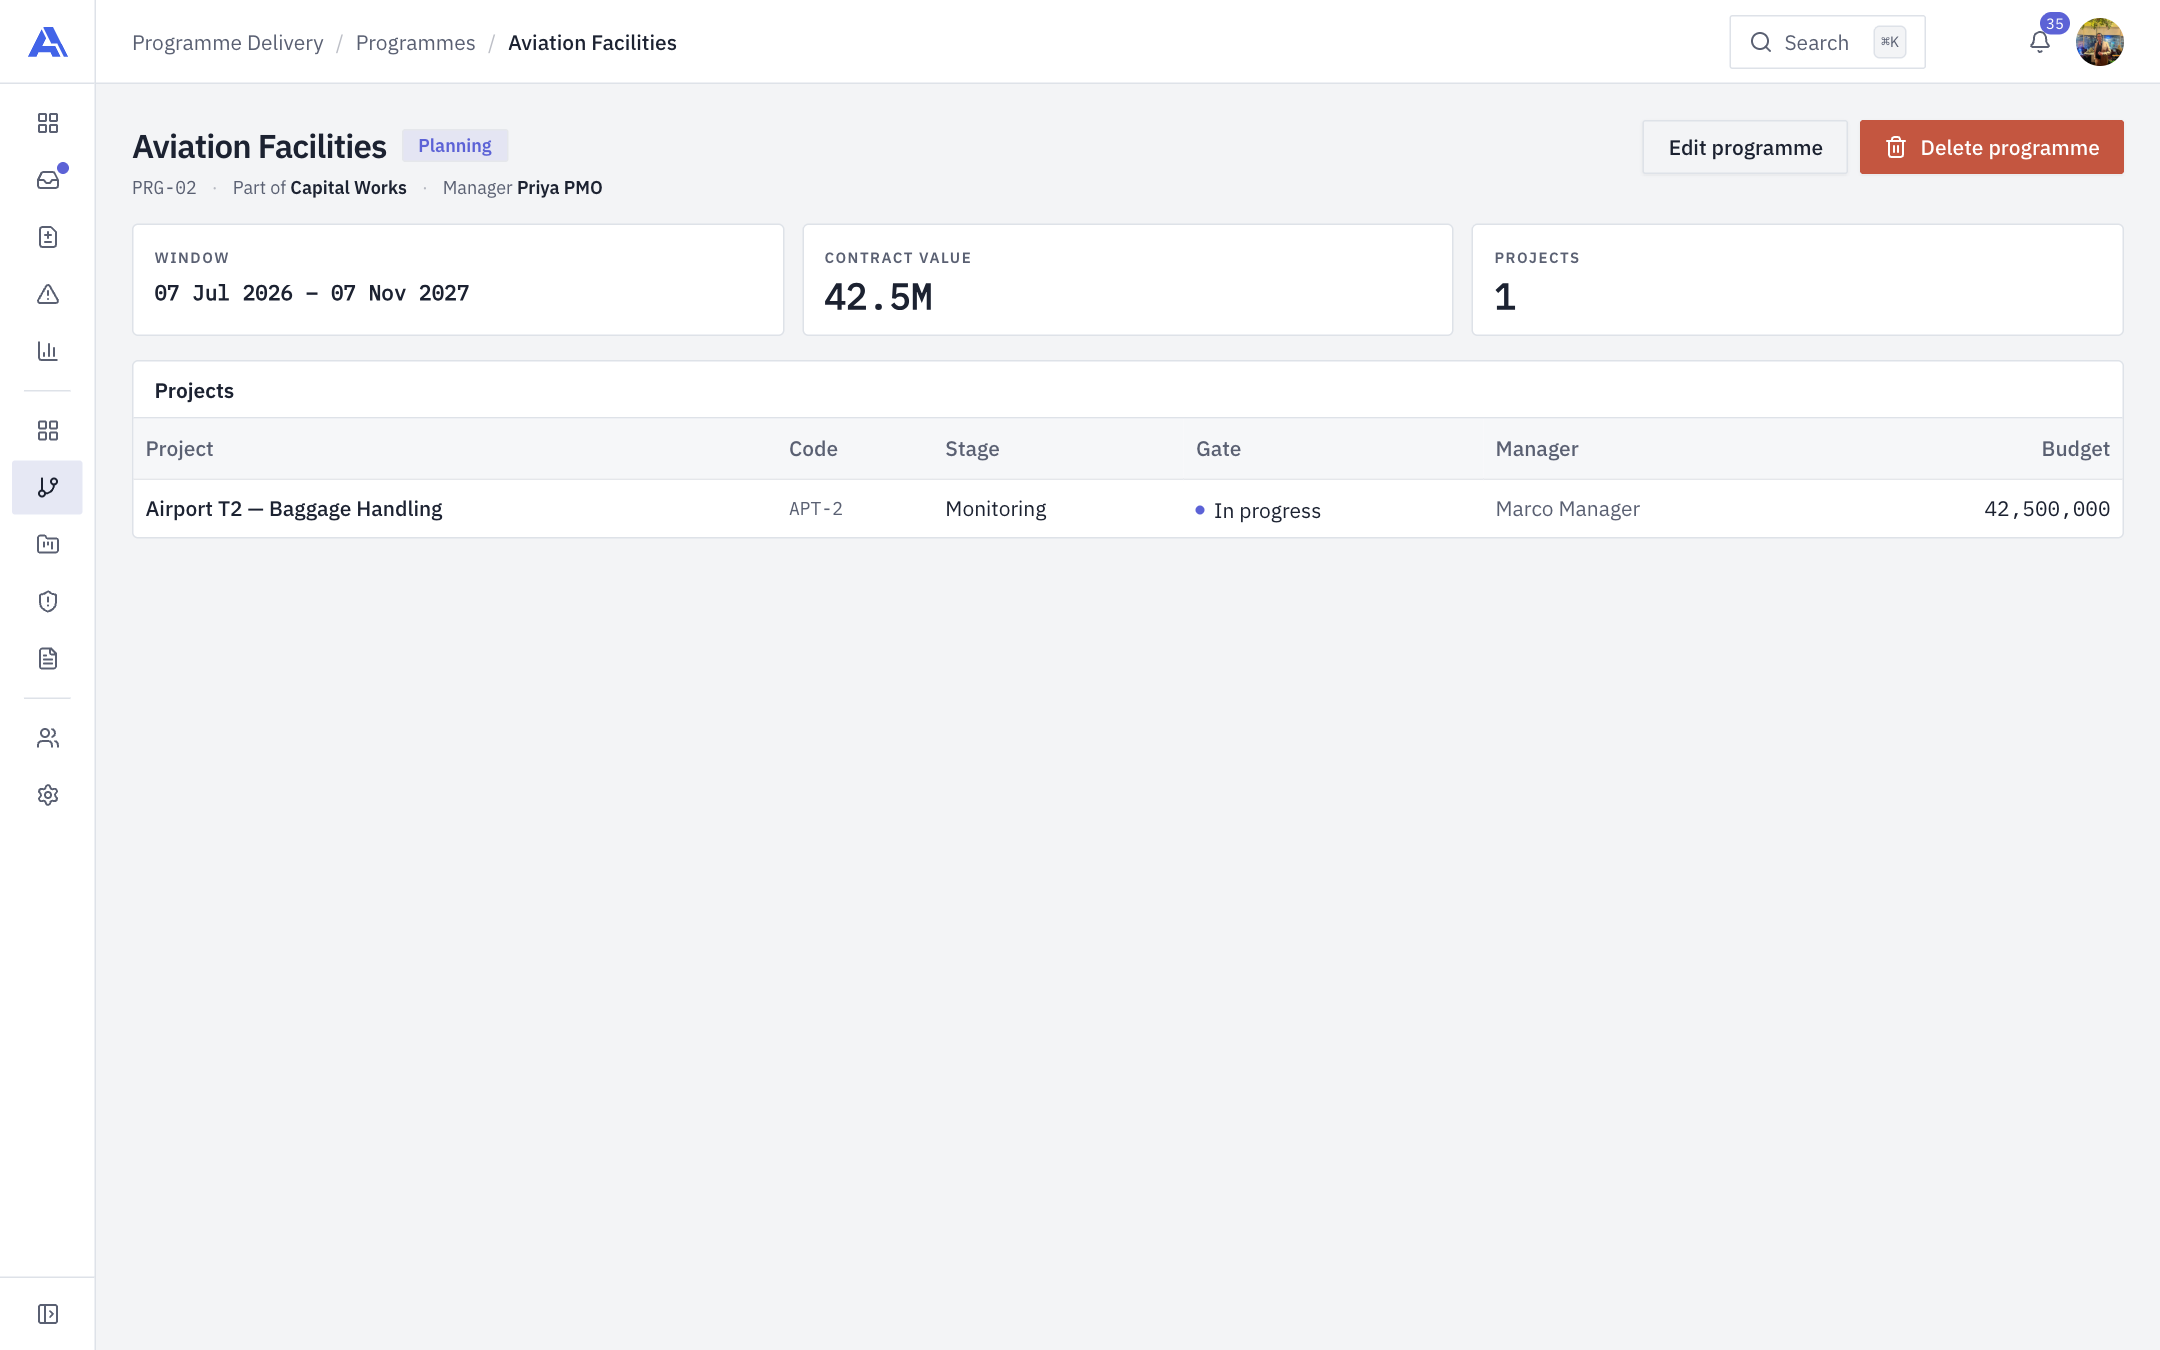Click Aviation Facilities breadcrumb item
2160x1350 pixels.
coord(592,43)
